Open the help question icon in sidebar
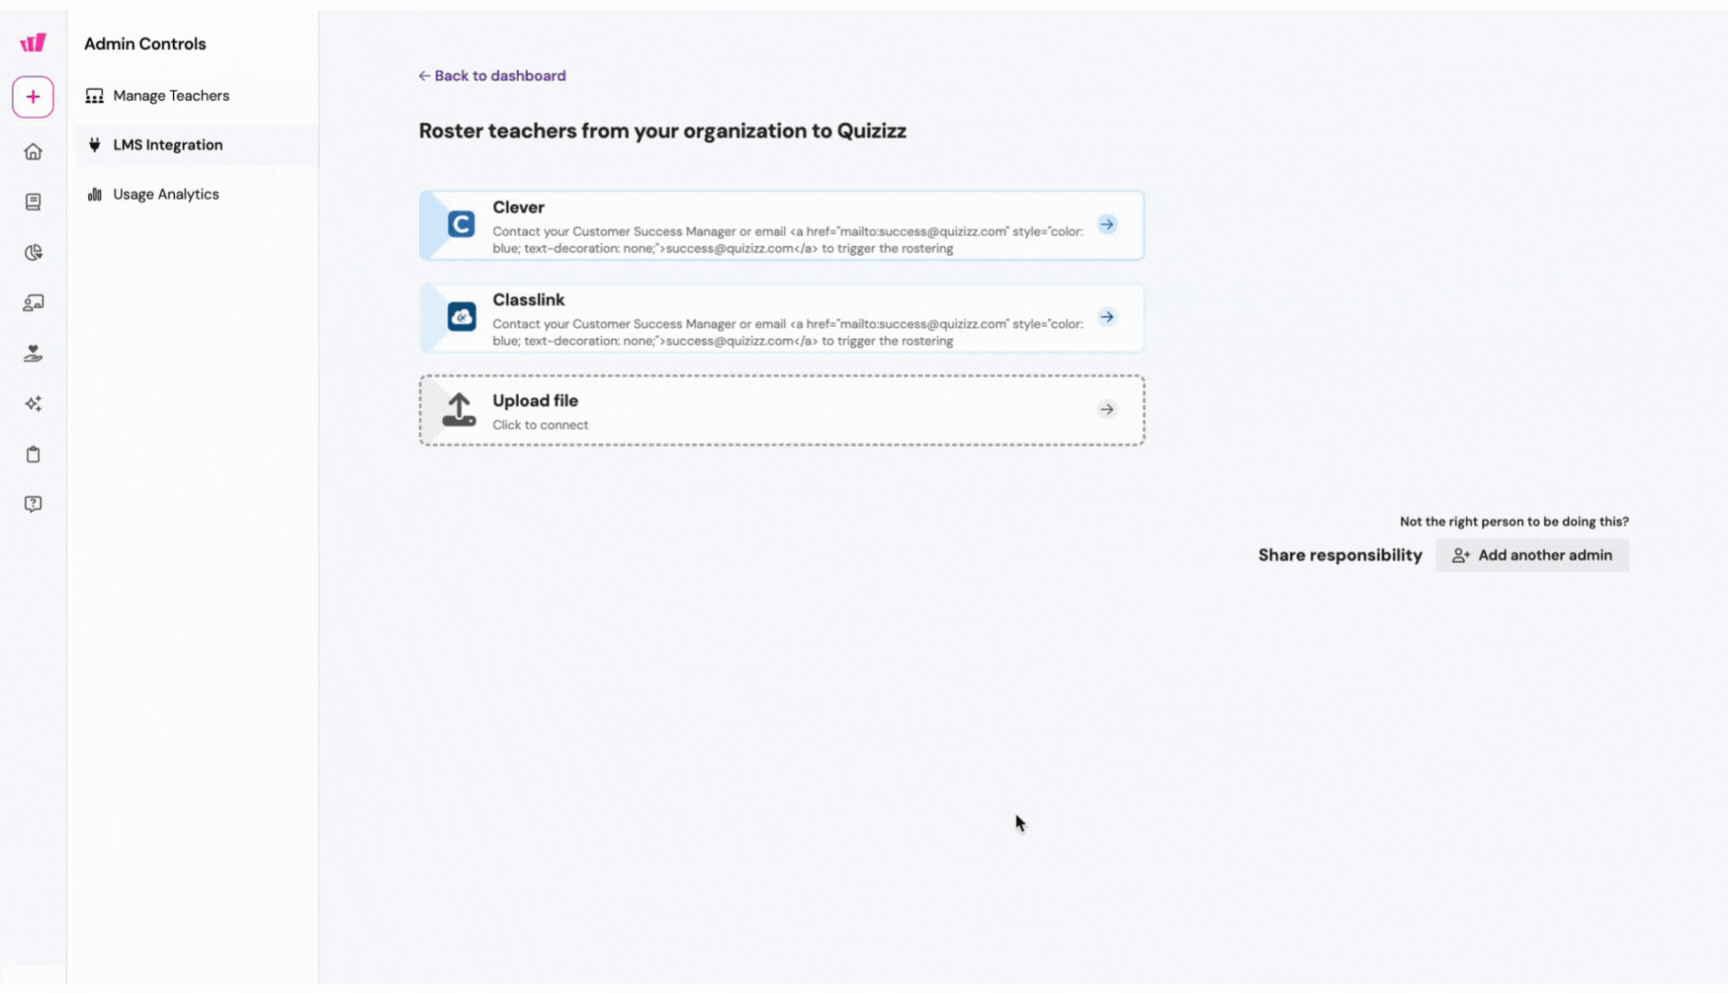Screen dimensions: 1728x993 point(33,504)
